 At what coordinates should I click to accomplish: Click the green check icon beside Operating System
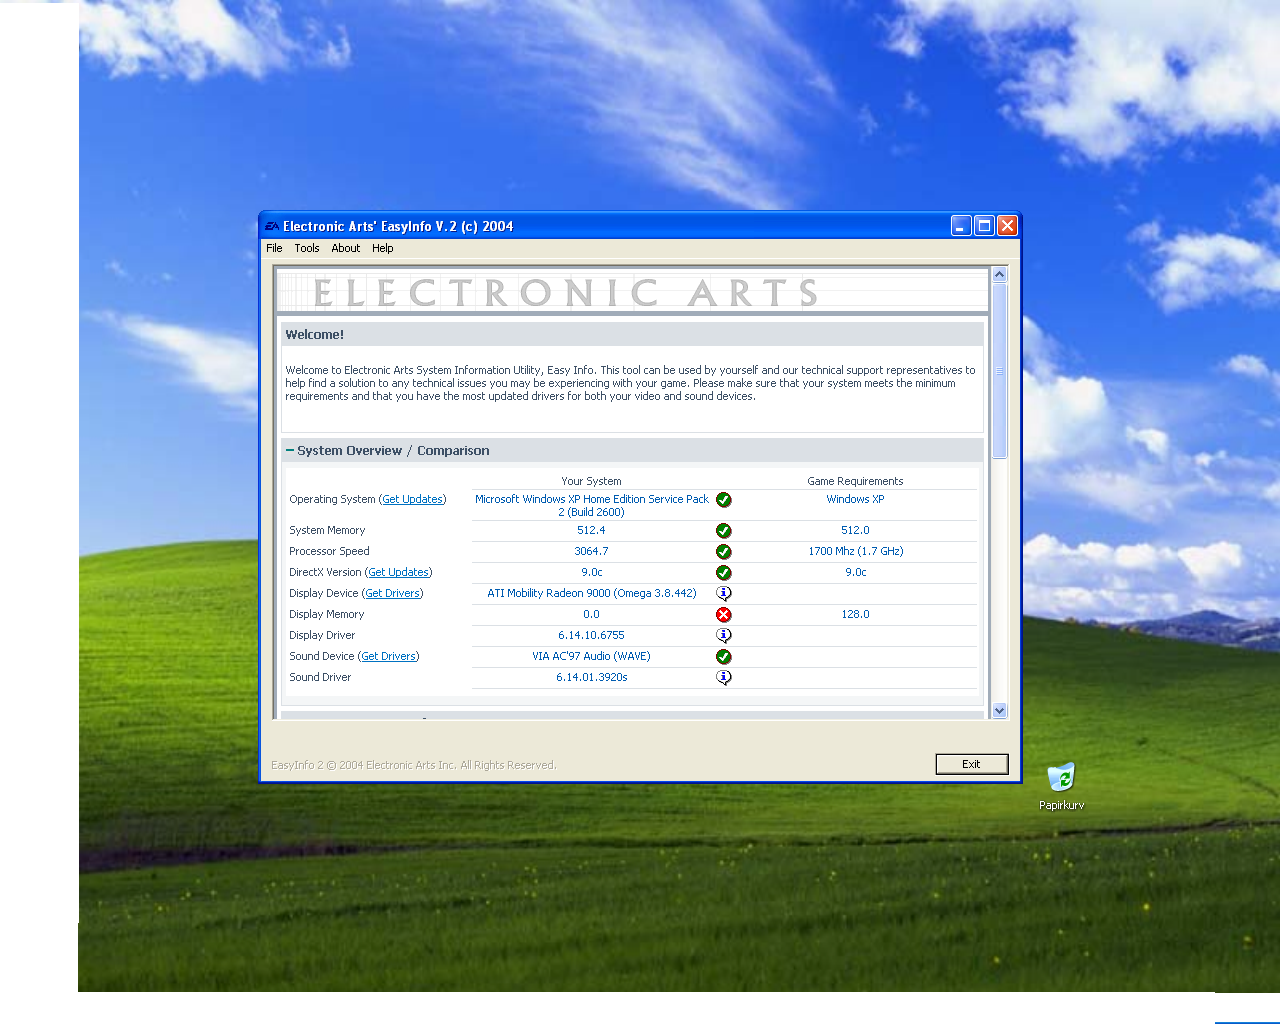724,500
